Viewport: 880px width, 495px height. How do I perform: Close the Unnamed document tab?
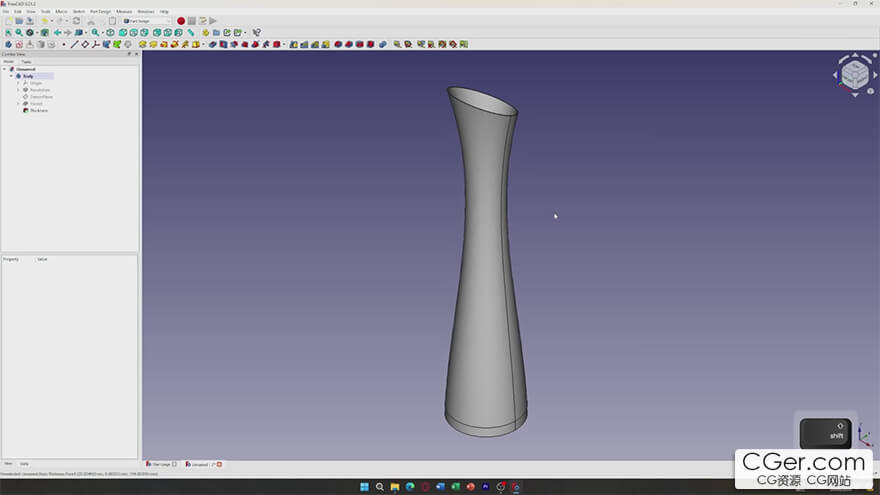click(x=219, y=464)
